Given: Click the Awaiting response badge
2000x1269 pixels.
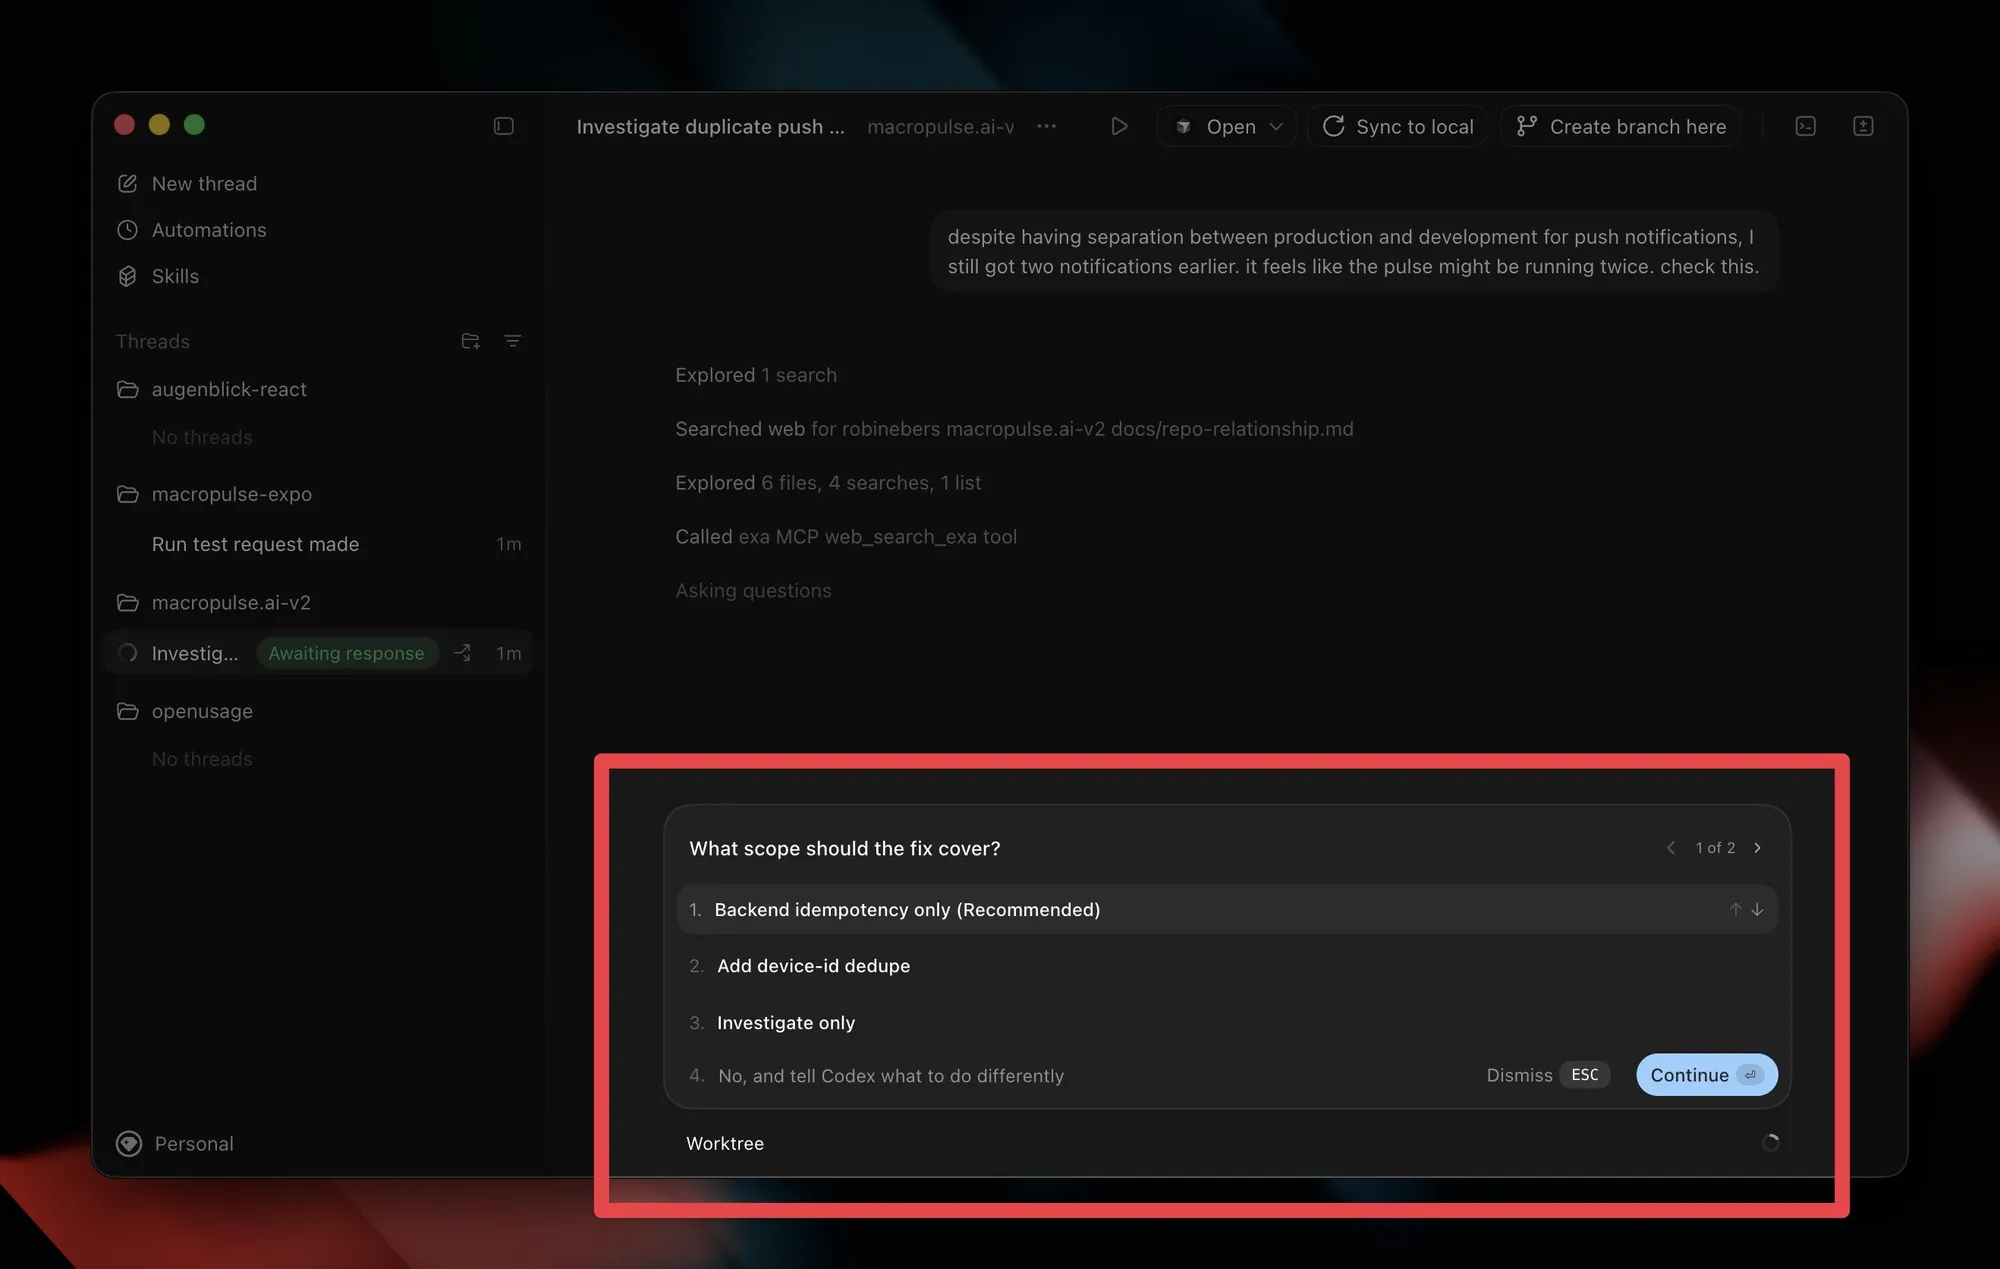Looking at the screenshot, I should (347, 653).
